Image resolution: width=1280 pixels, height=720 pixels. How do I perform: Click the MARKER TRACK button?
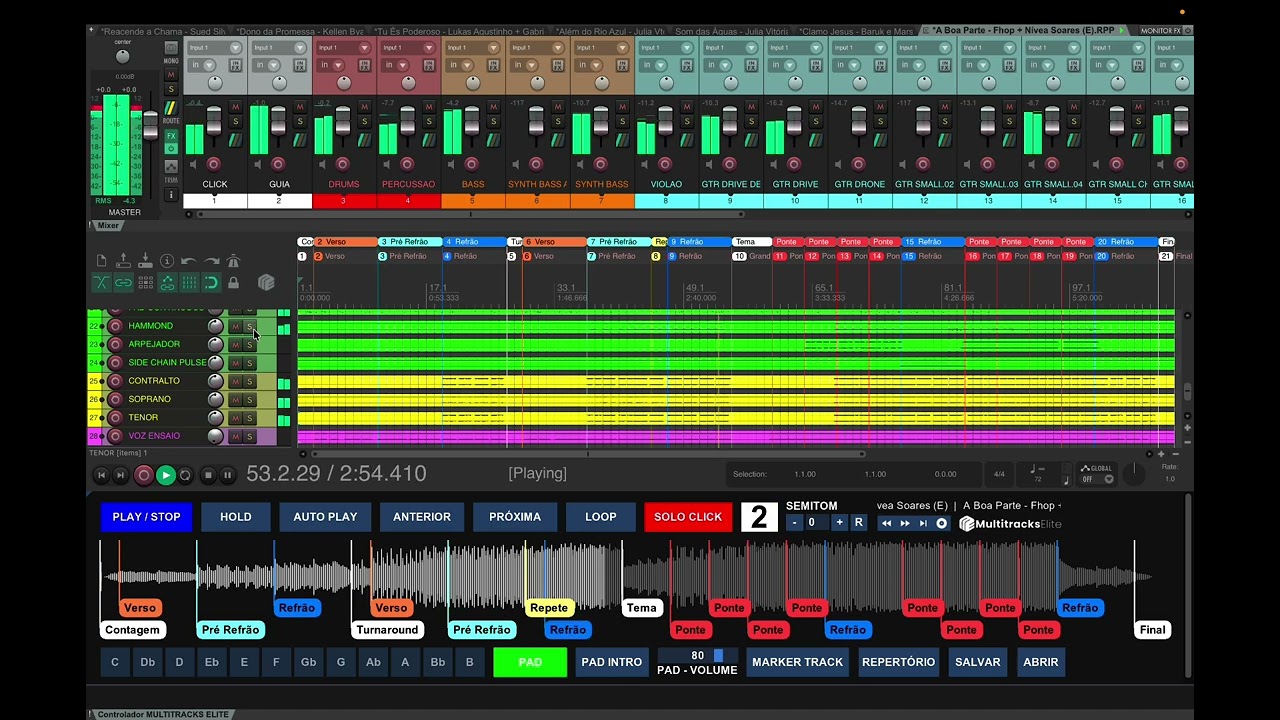pos(797,662)
